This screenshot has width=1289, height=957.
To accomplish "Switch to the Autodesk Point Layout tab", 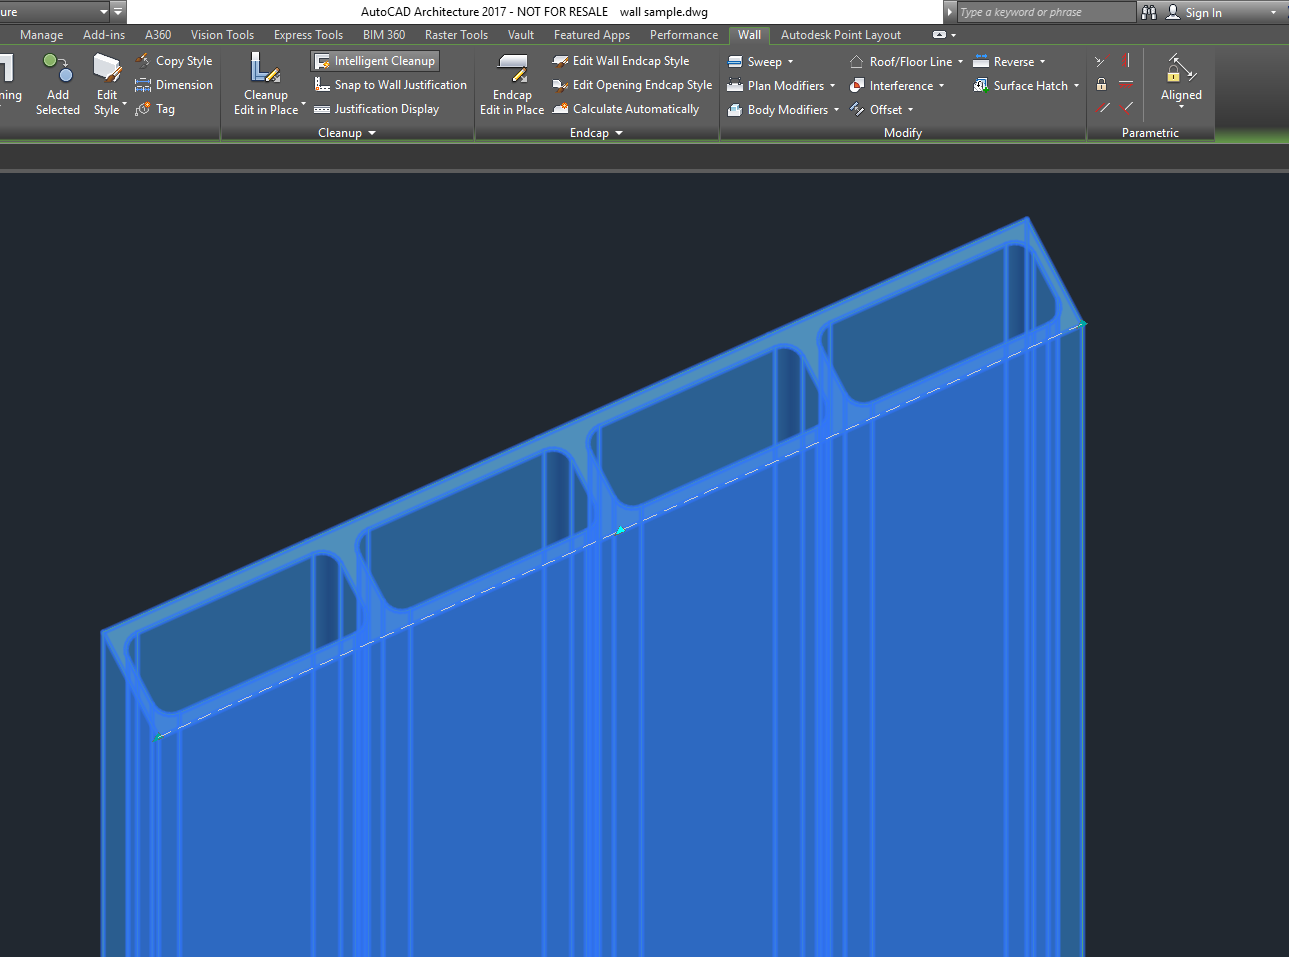I will click(841, 34).
